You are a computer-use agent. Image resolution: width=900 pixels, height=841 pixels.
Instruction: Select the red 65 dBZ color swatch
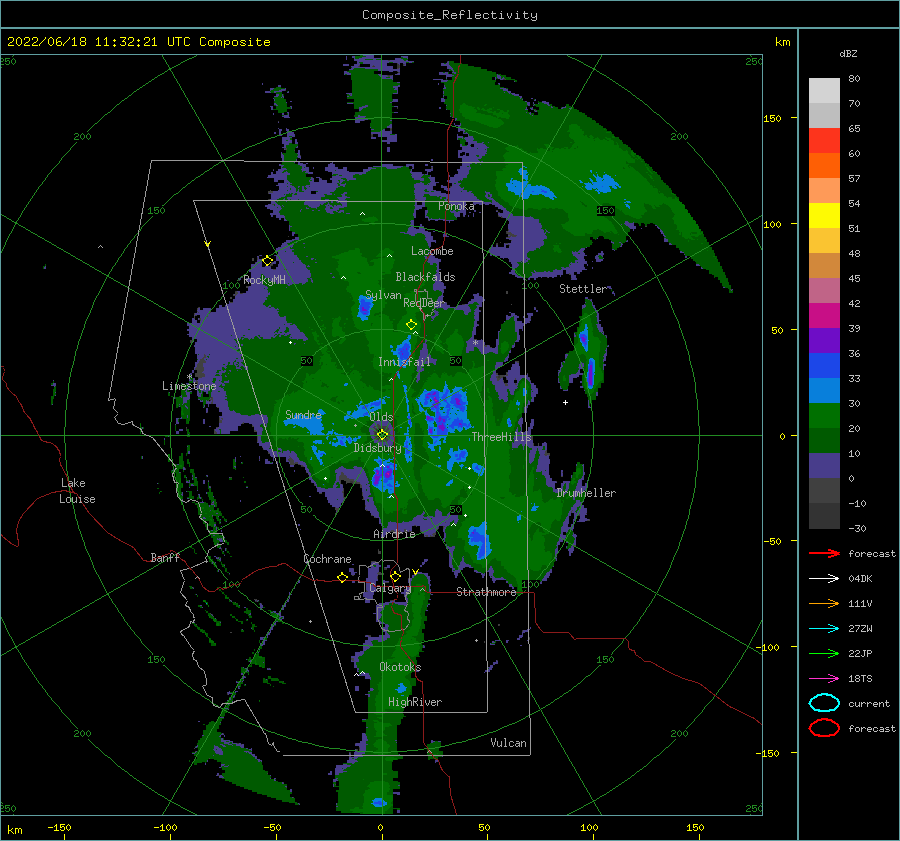point(824,140)
